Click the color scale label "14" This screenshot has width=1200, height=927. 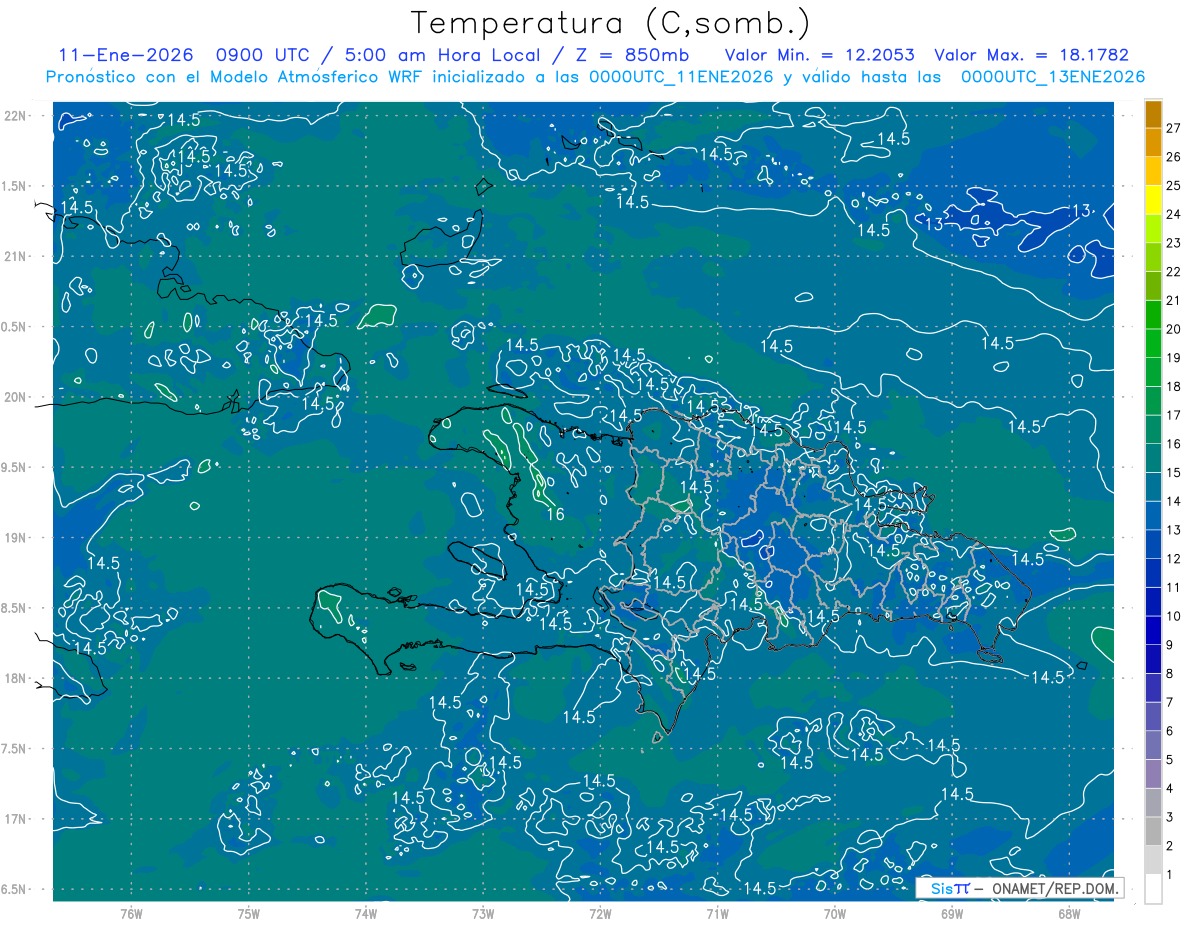[x=1174, y=501]
